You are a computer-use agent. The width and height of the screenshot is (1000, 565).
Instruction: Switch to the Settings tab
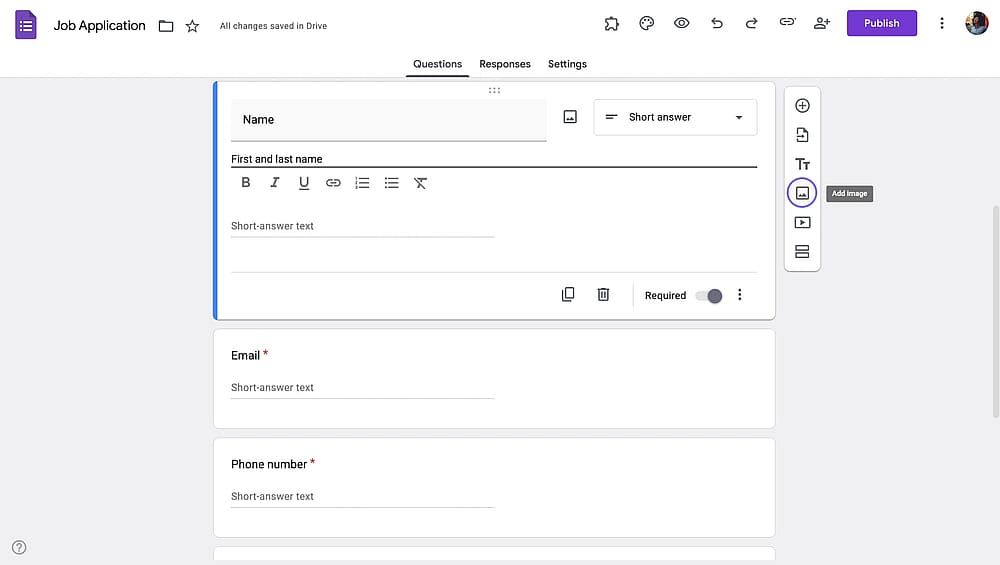point(567,64)
